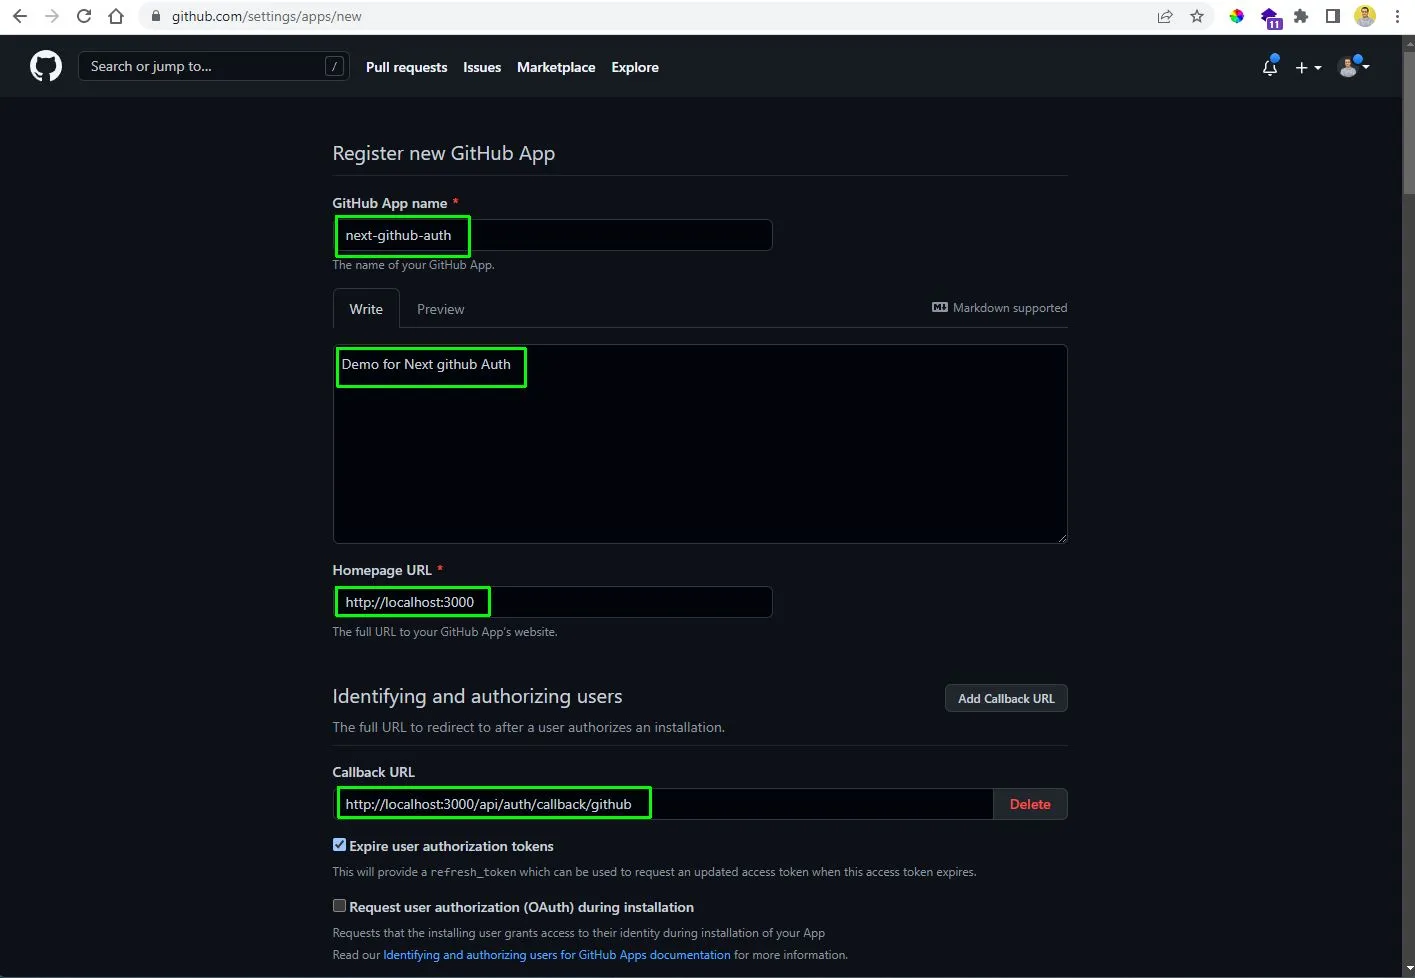Viewport: 1415px width, 978px height.
Task: Uncheck Expire user authorization tokens
Action: click(x=339, y=845)
